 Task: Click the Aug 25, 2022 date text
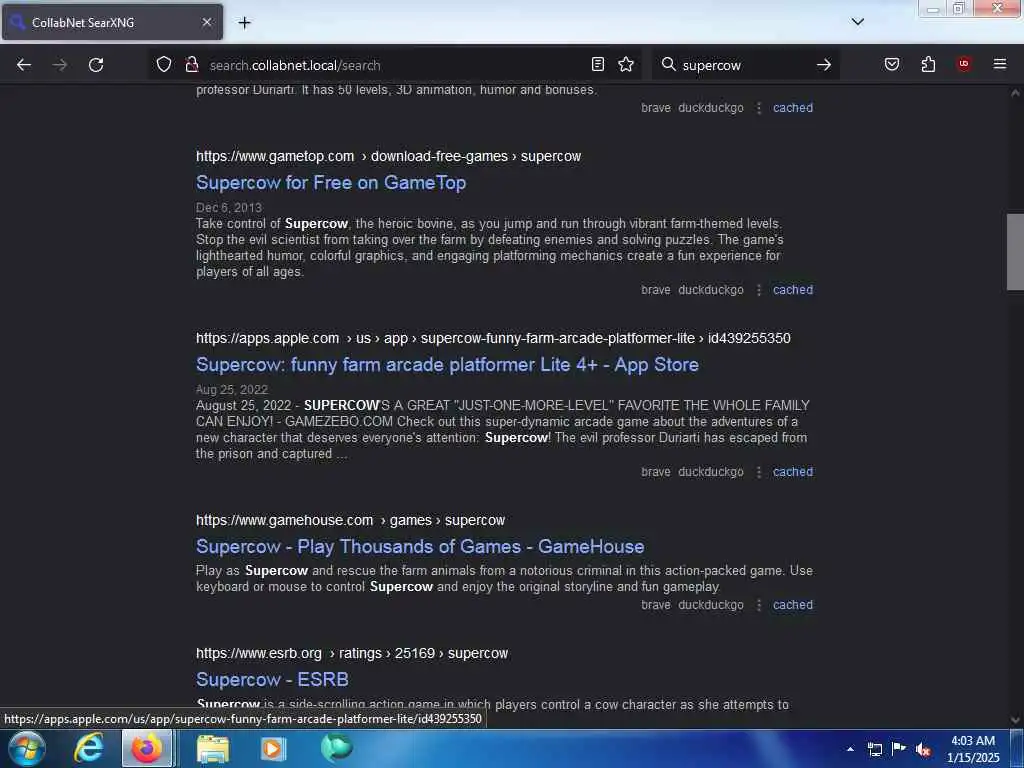(x=232, y=390)
